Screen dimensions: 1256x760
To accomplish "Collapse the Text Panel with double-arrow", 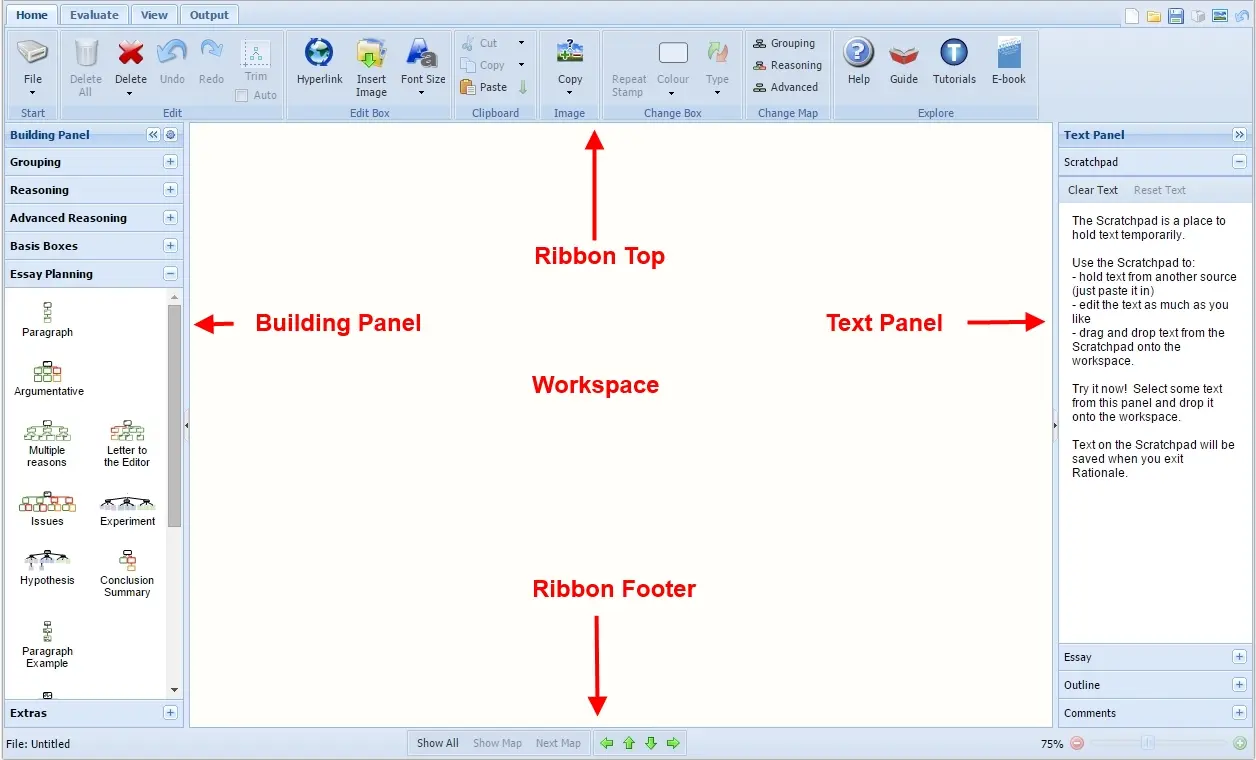I will (x=1239, y=135).
